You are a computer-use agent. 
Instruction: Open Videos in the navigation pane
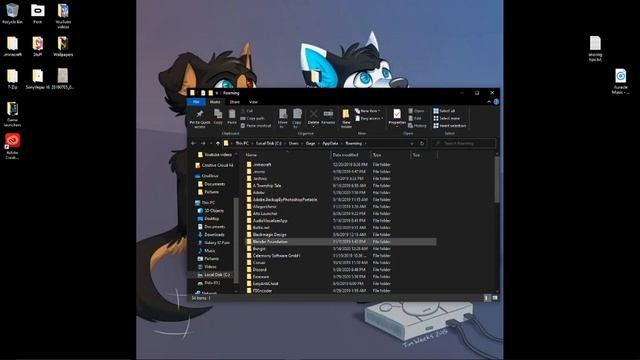click(210, 267)
